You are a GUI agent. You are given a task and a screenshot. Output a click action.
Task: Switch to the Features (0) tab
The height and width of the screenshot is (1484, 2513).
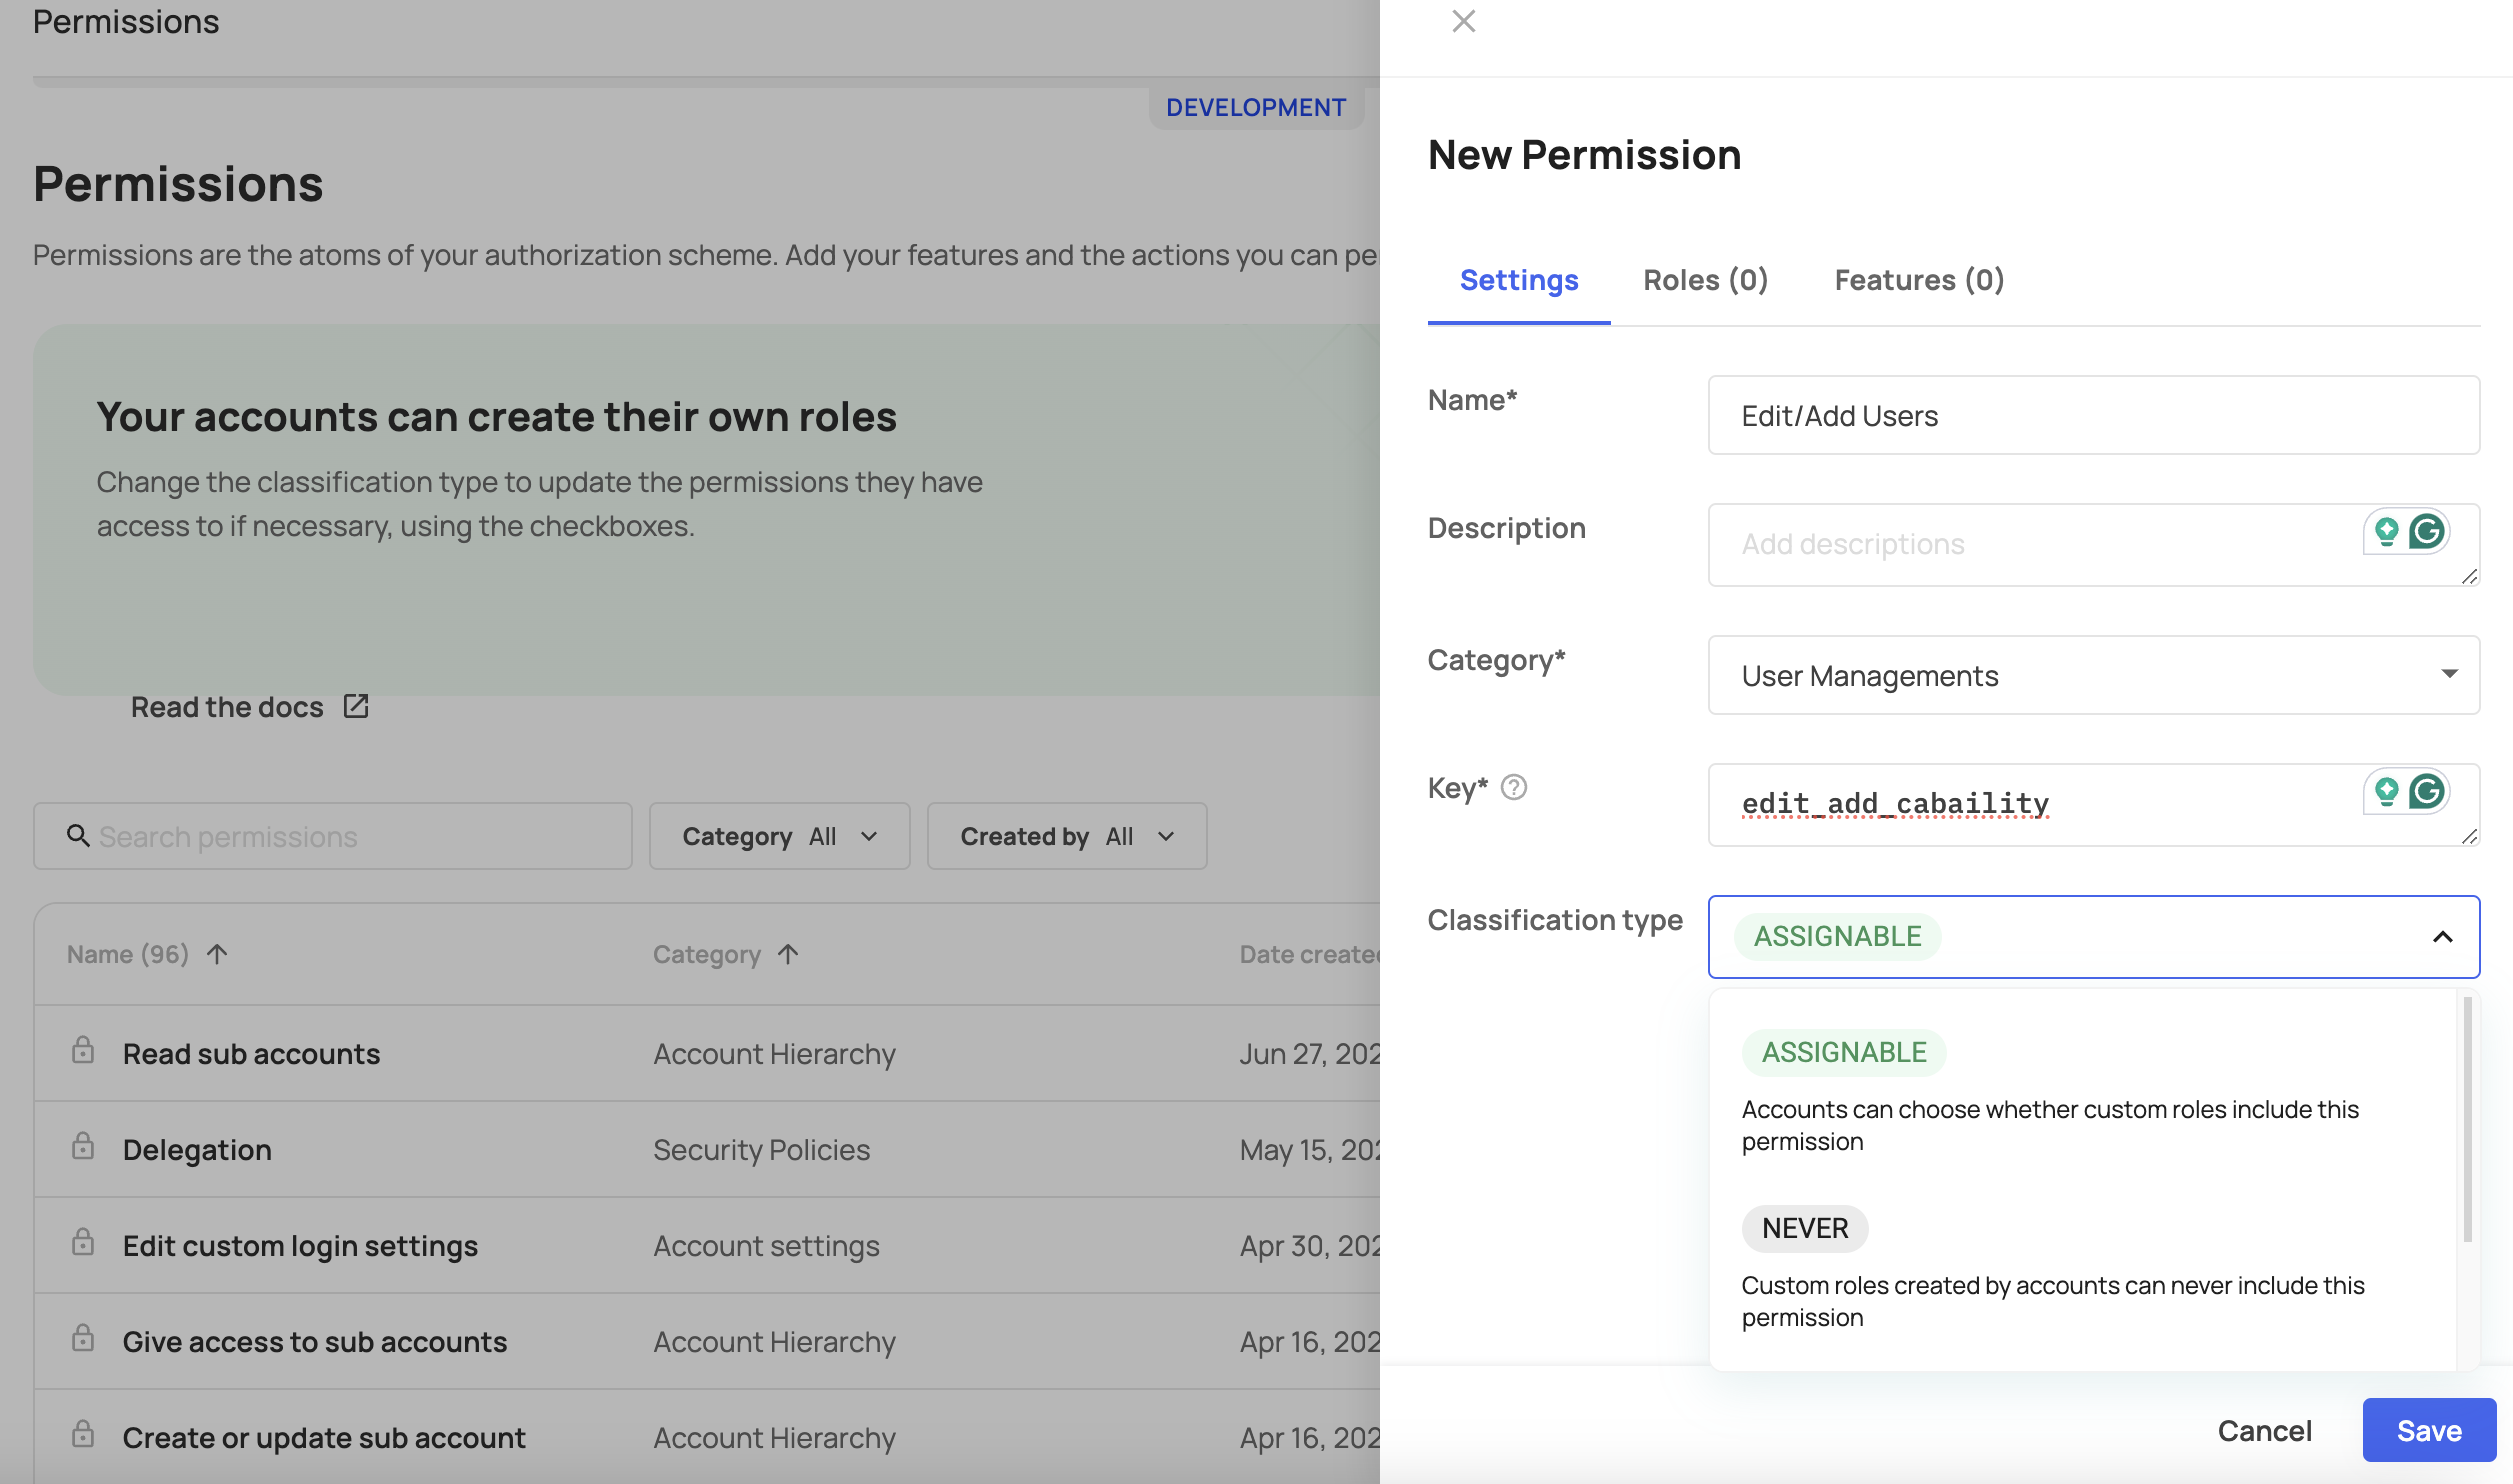coord(1918,280)
